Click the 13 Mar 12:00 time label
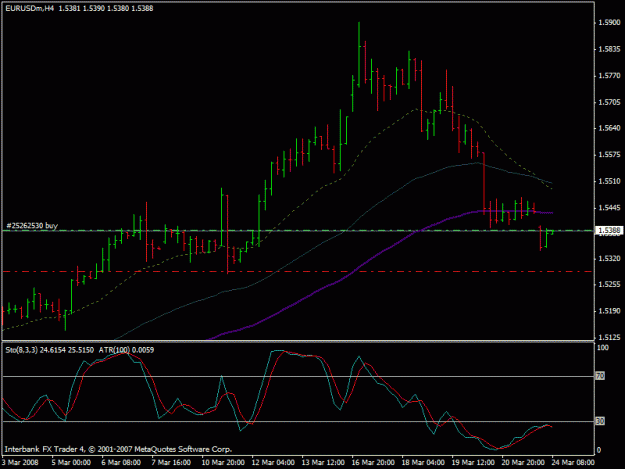This screenshot has height=469, width=625. click(323, 462)
